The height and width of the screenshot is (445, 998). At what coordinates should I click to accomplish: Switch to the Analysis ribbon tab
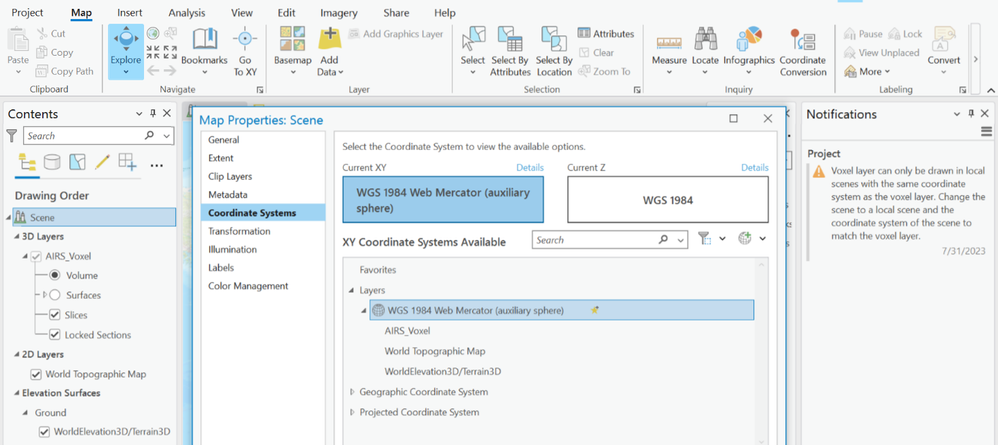point(186,13)
